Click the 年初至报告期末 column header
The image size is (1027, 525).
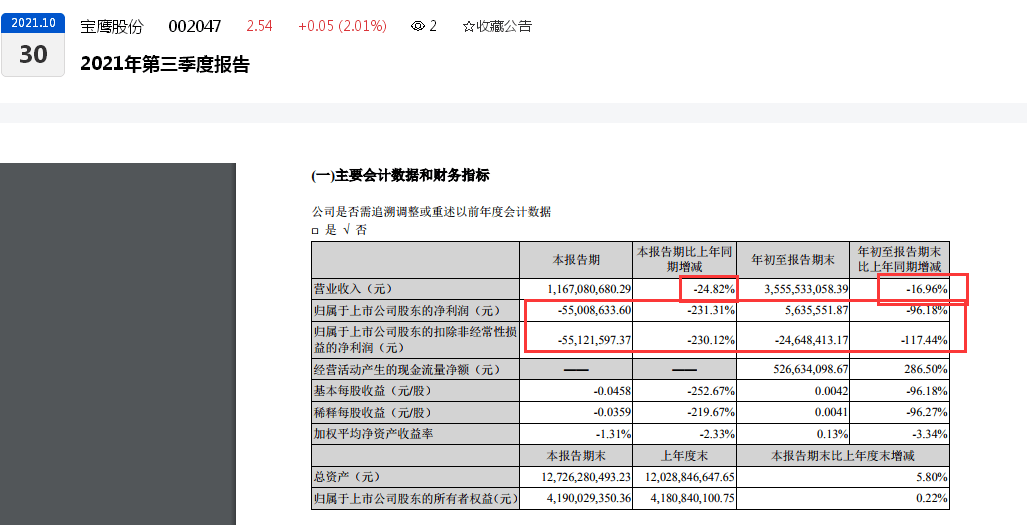793,259
